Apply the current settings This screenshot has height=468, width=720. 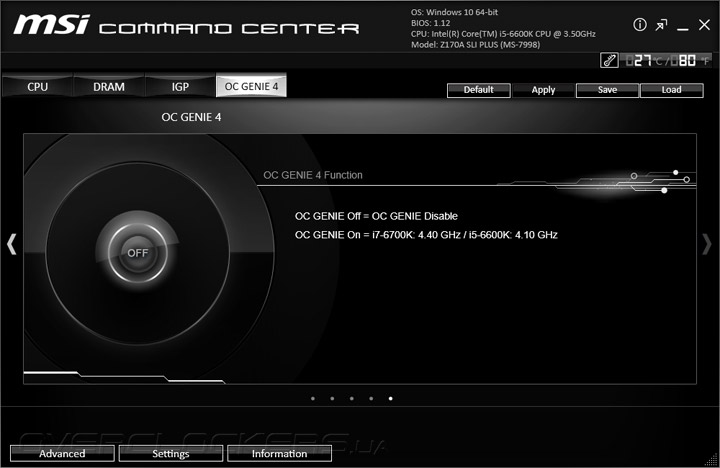click(x=543, y=90)
